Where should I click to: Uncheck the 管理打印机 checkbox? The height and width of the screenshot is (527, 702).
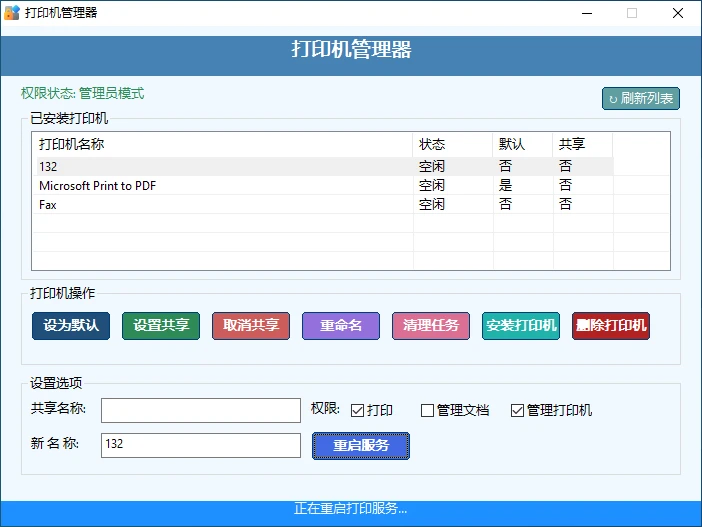point(517,410)
